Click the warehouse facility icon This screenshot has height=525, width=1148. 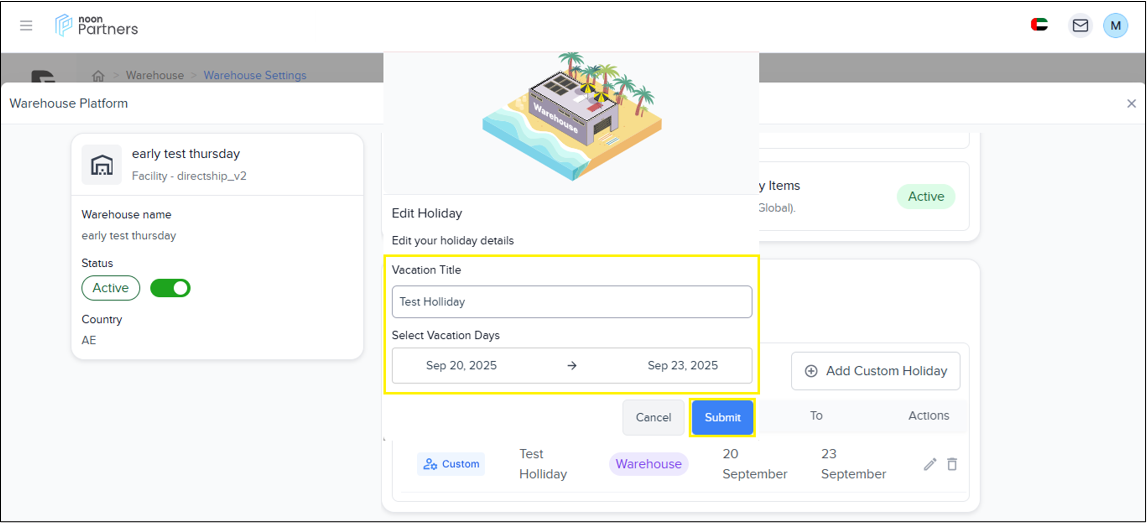[102, 165]
